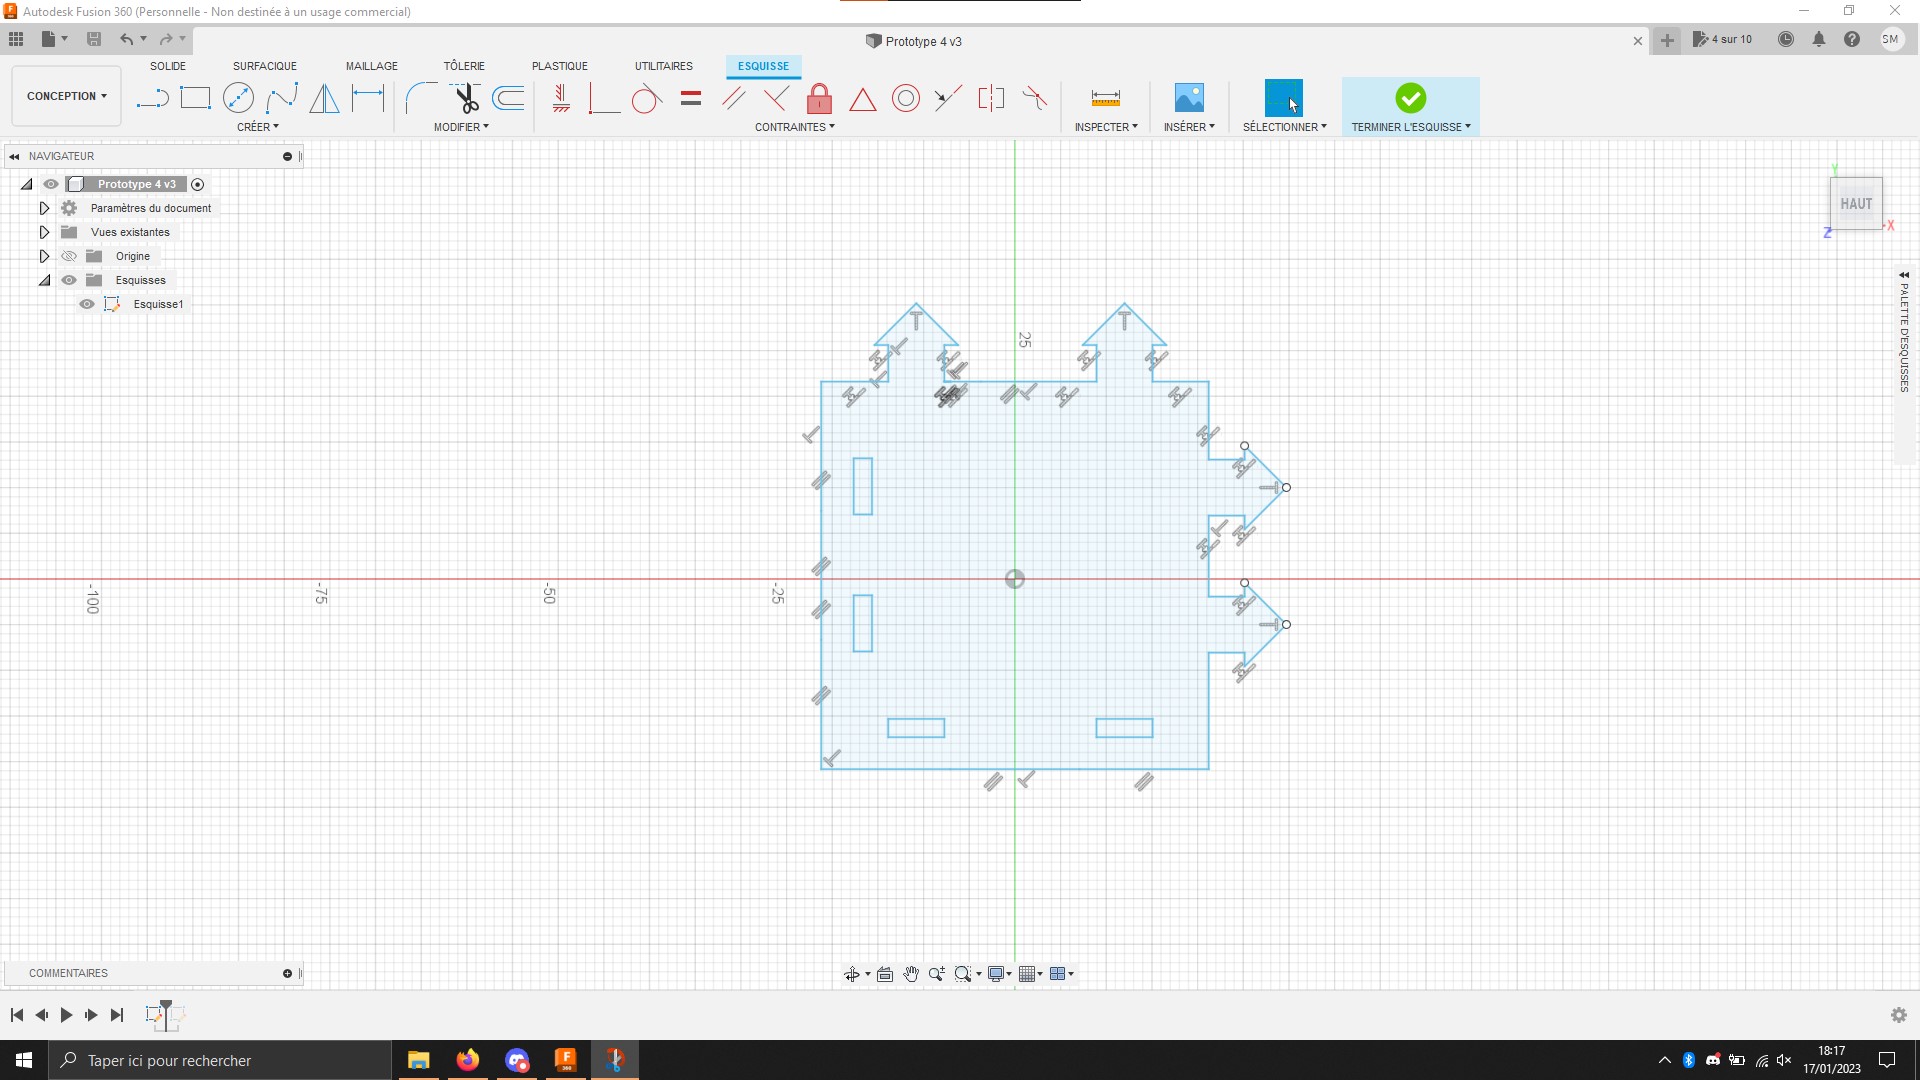Select the Circle sketch tool

tap(238, 98)
